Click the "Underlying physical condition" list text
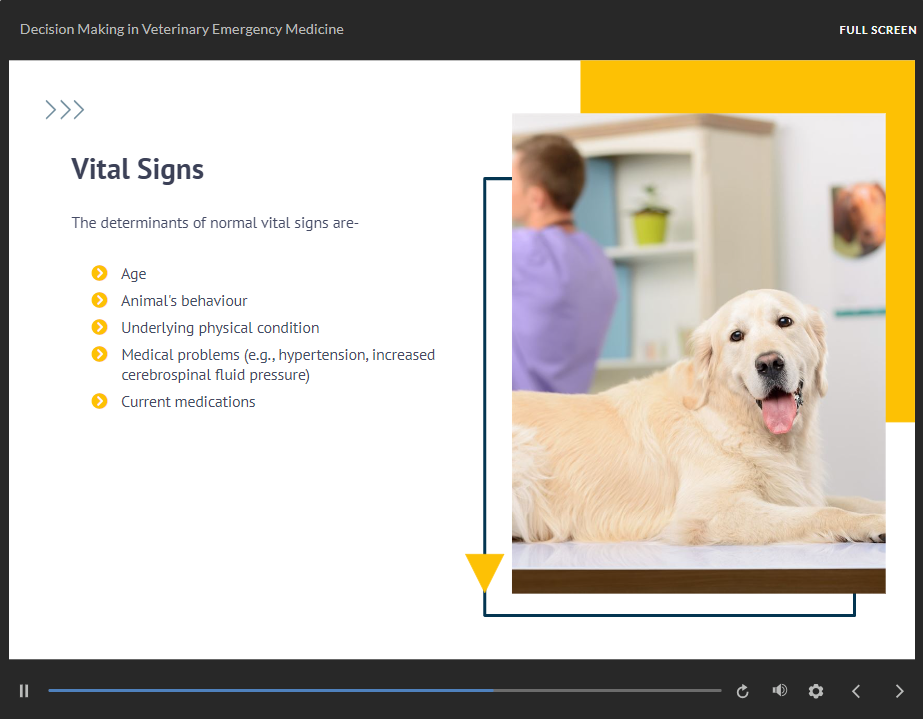Viewport: 923px width, 719px height. pyautogui.click(x=220, y=328)
